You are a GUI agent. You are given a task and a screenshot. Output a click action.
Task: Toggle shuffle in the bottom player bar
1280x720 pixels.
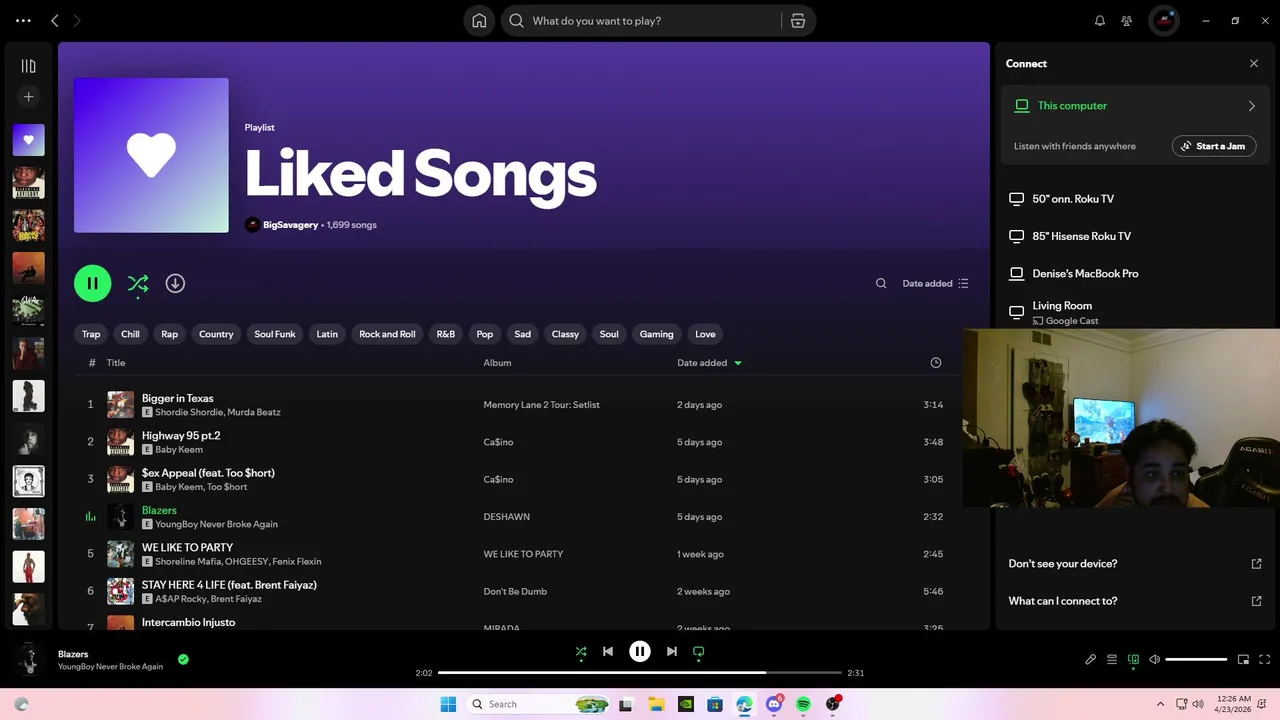tap(581, 652)
